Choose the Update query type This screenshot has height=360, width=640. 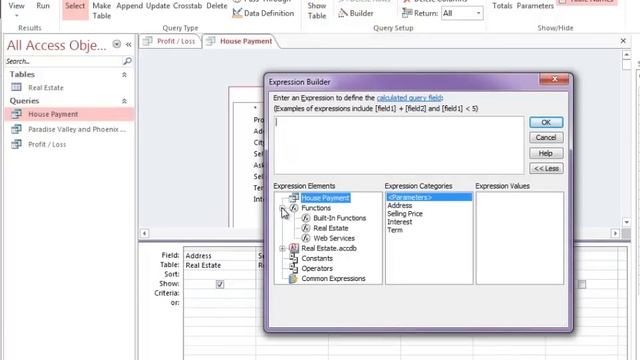click(158, 6)
